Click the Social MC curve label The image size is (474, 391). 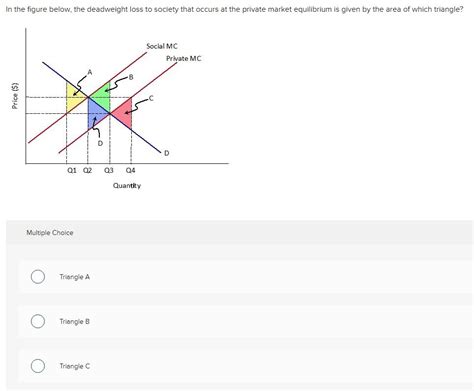click(x=162, y=46)
